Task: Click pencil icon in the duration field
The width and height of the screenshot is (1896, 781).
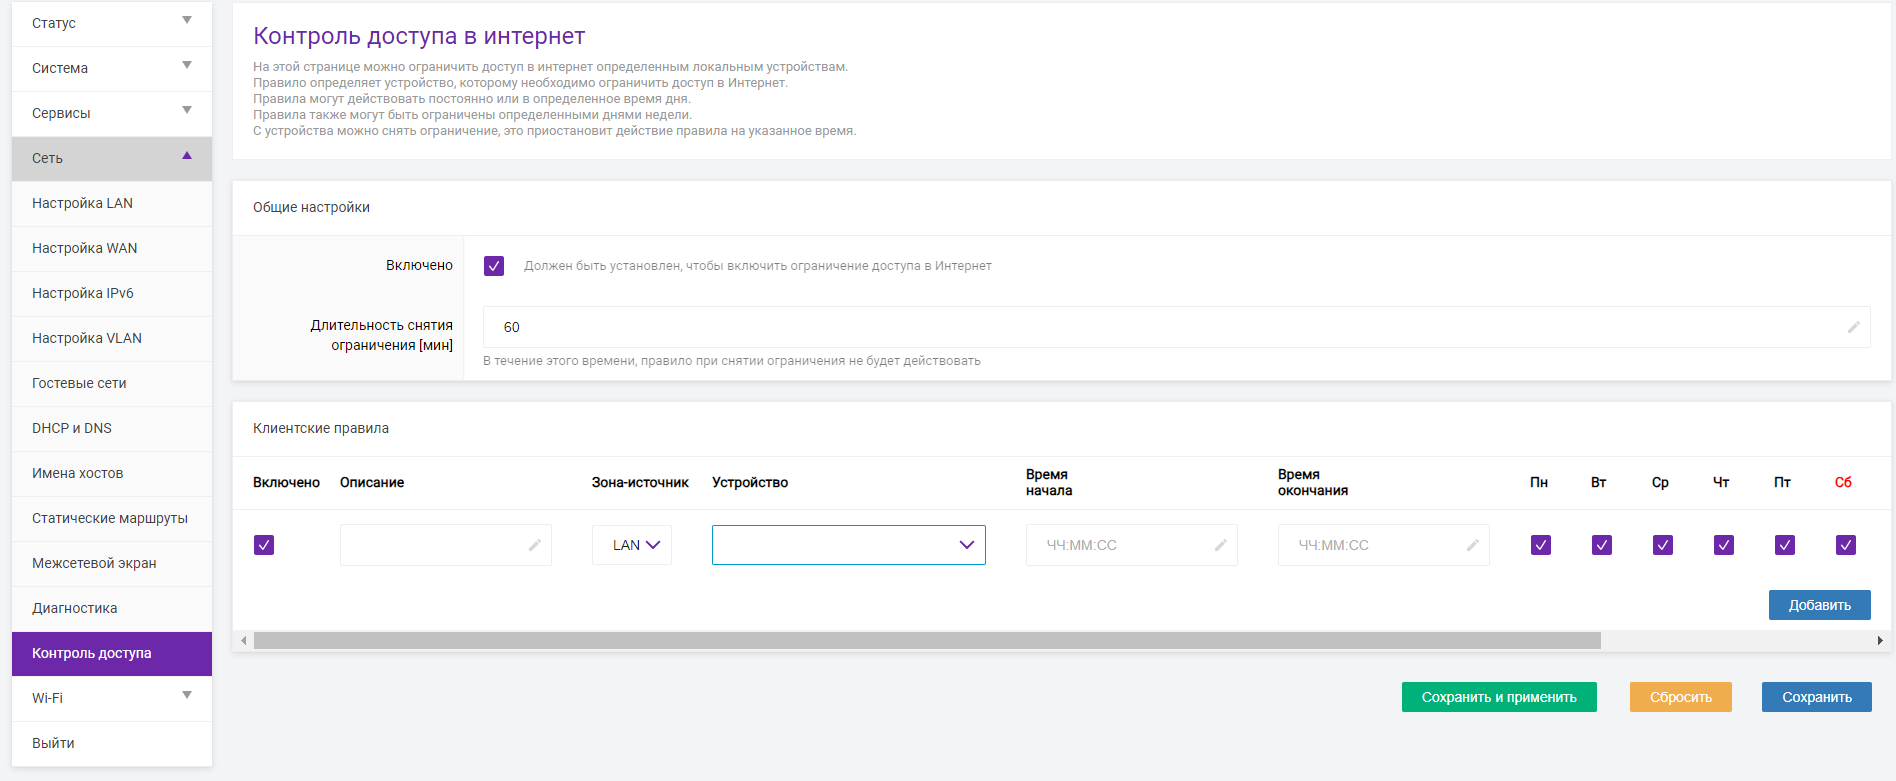Action: point(1853,327)
